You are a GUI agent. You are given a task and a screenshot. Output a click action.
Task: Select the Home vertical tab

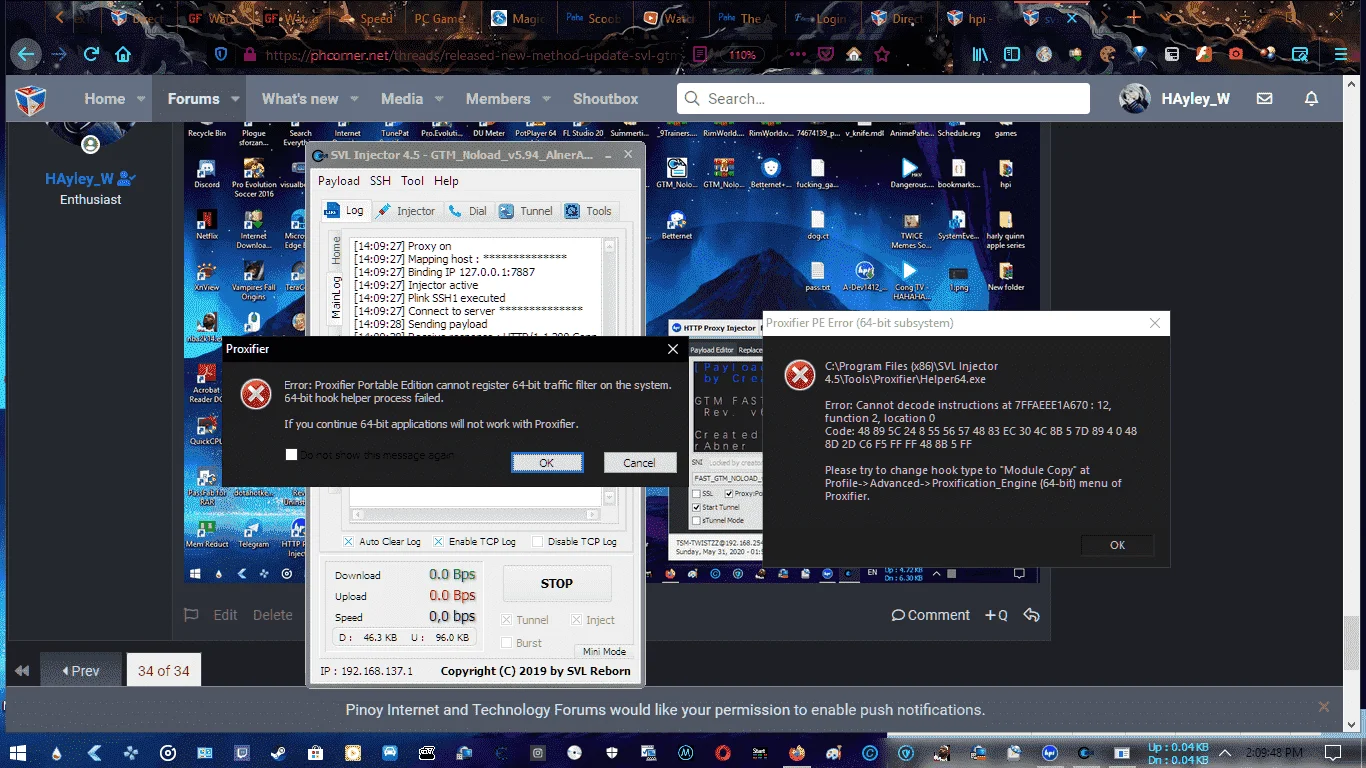point(337,249)
